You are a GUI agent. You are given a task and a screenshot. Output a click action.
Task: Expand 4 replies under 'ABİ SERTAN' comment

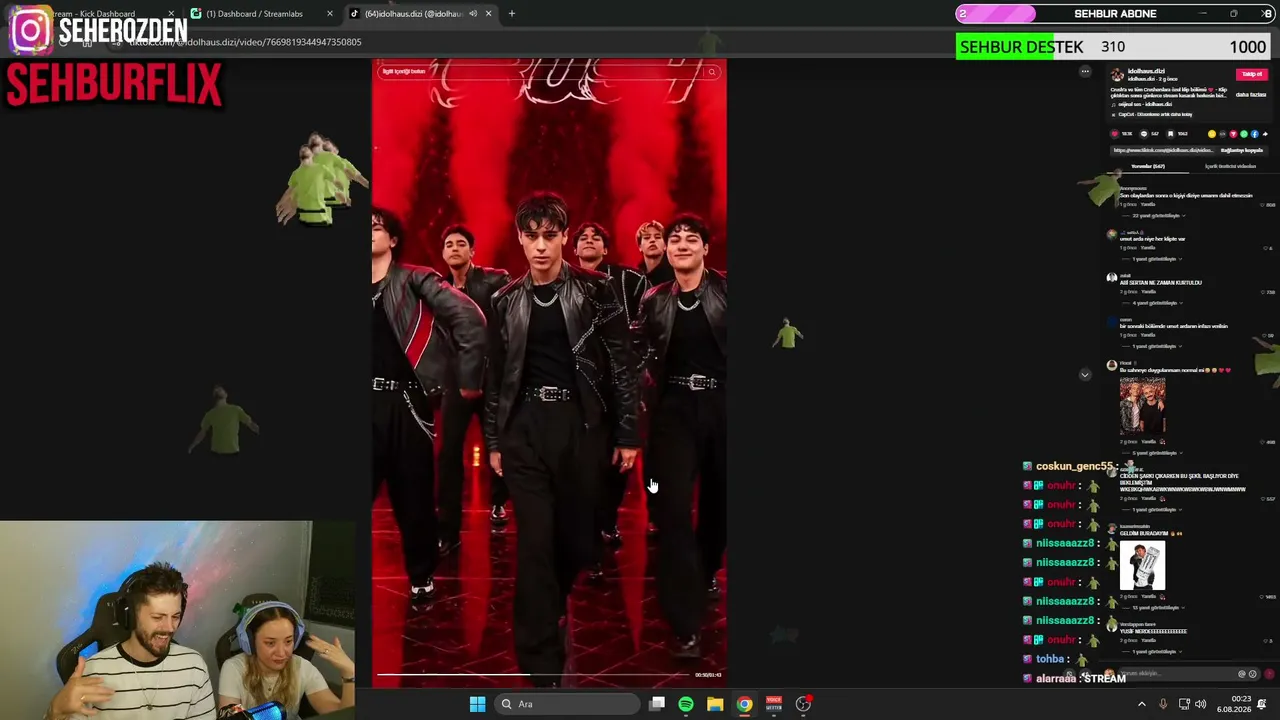tap(1154, 303)
